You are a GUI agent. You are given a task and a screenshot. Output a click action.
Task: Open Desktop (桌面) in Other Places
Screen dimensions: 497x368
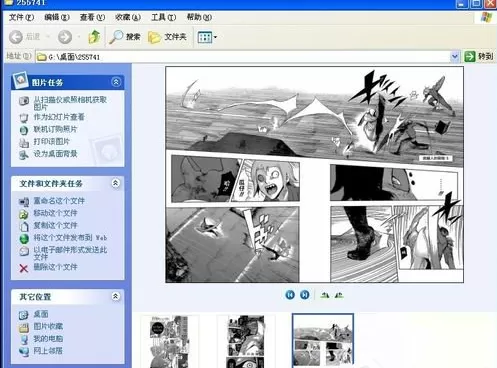(41, 314)
